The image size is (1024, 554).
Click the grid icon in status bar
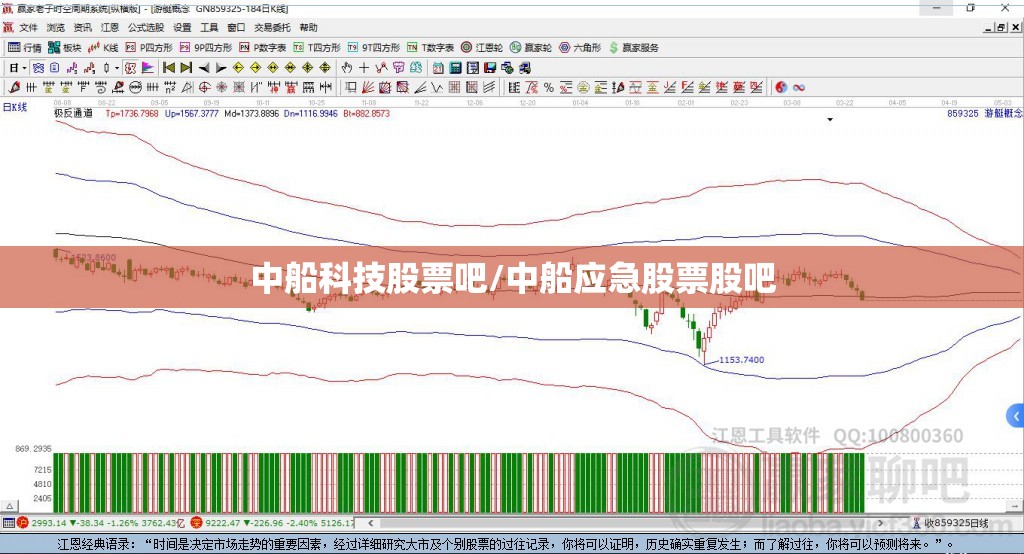pyautogui.click(x=8, y=523)
